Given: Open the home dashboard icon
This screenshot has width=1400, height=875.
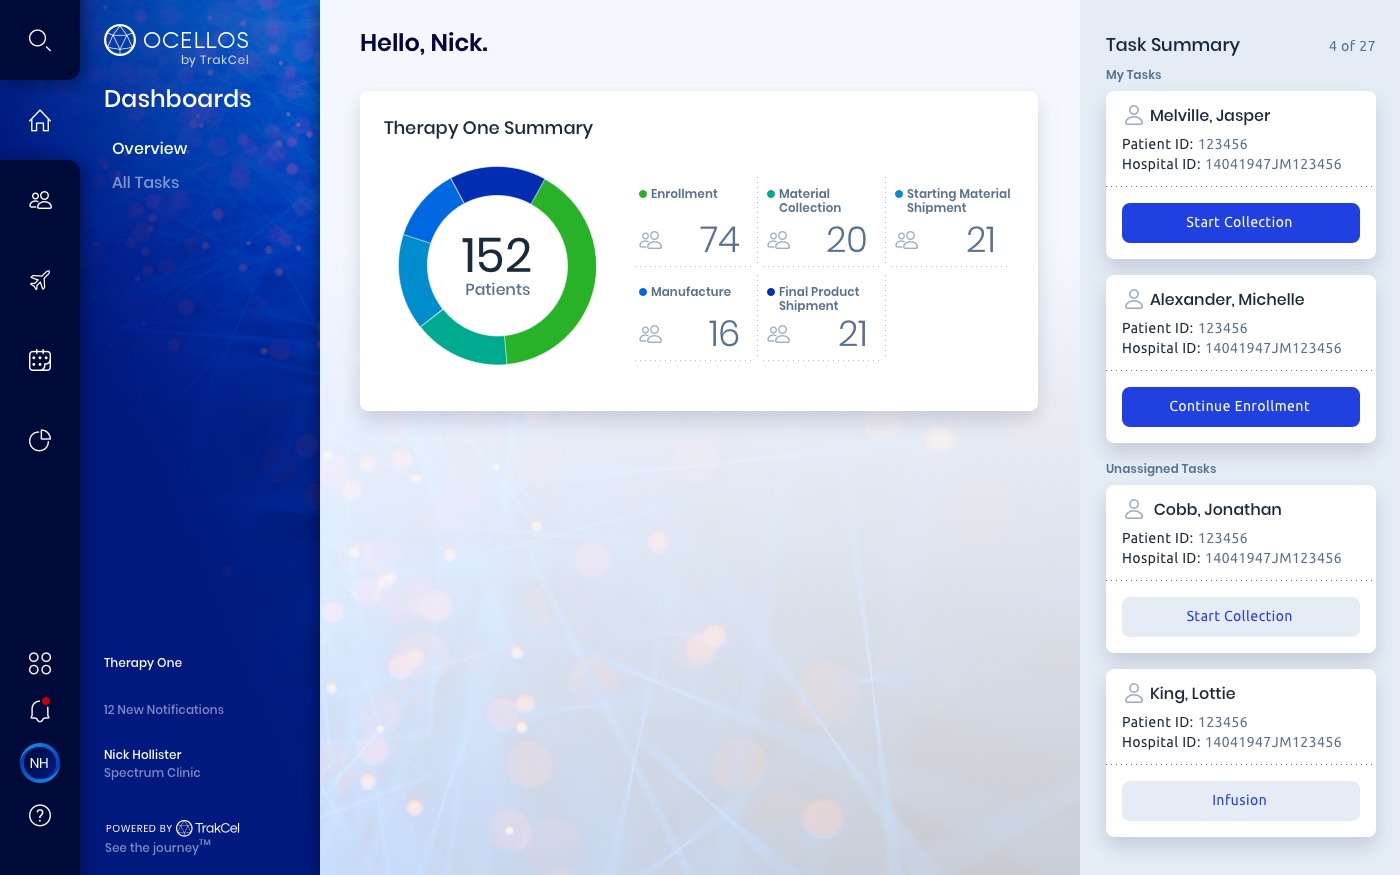Looking at the screenshot, I should [x=40, y=121].
